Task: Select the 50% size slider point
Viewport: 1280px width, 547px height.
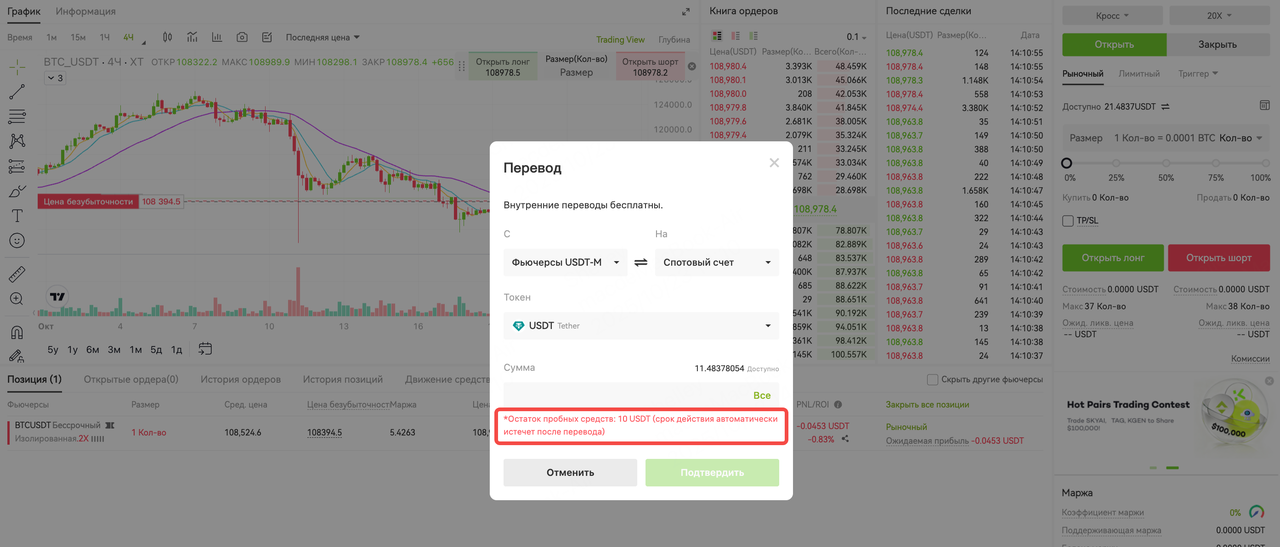Action: coord(1166,163)
